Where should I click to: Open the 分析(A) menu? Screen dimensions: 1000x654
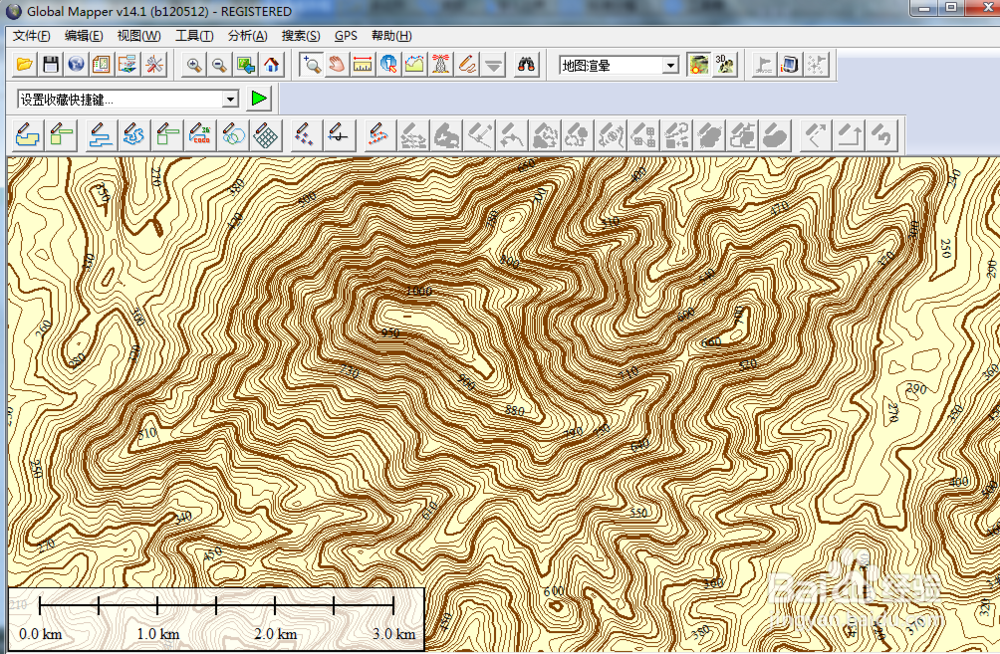tap(247, 36)
